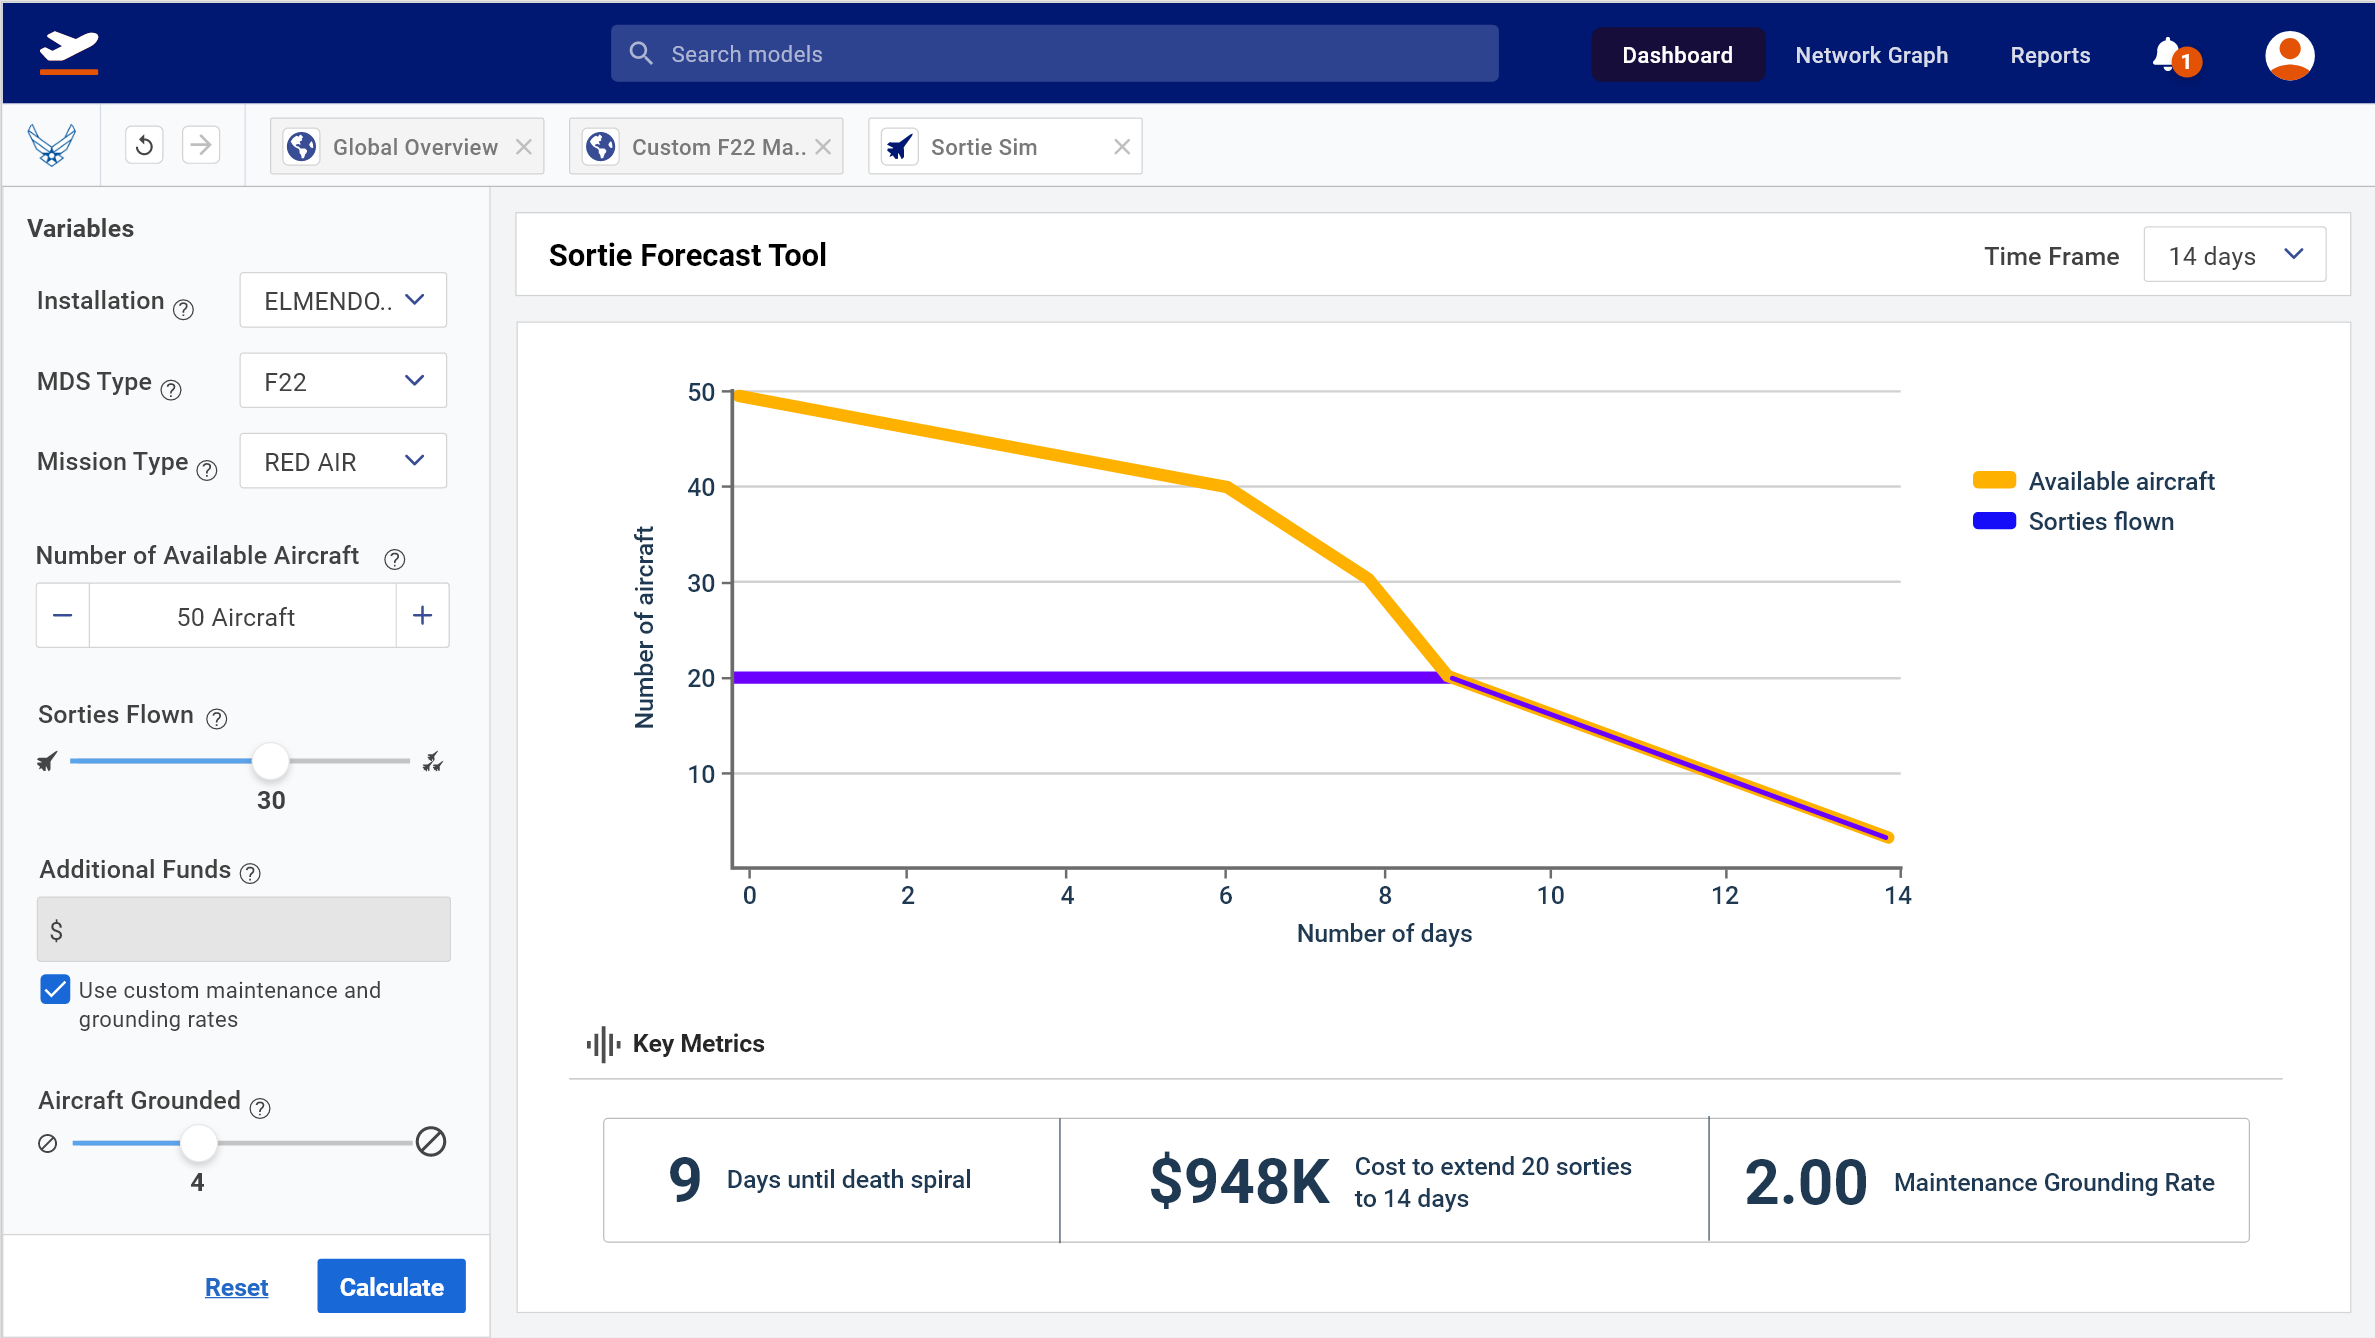
Task: Click the Aircraft Grounded help icon
Action: pos(260,1108)
